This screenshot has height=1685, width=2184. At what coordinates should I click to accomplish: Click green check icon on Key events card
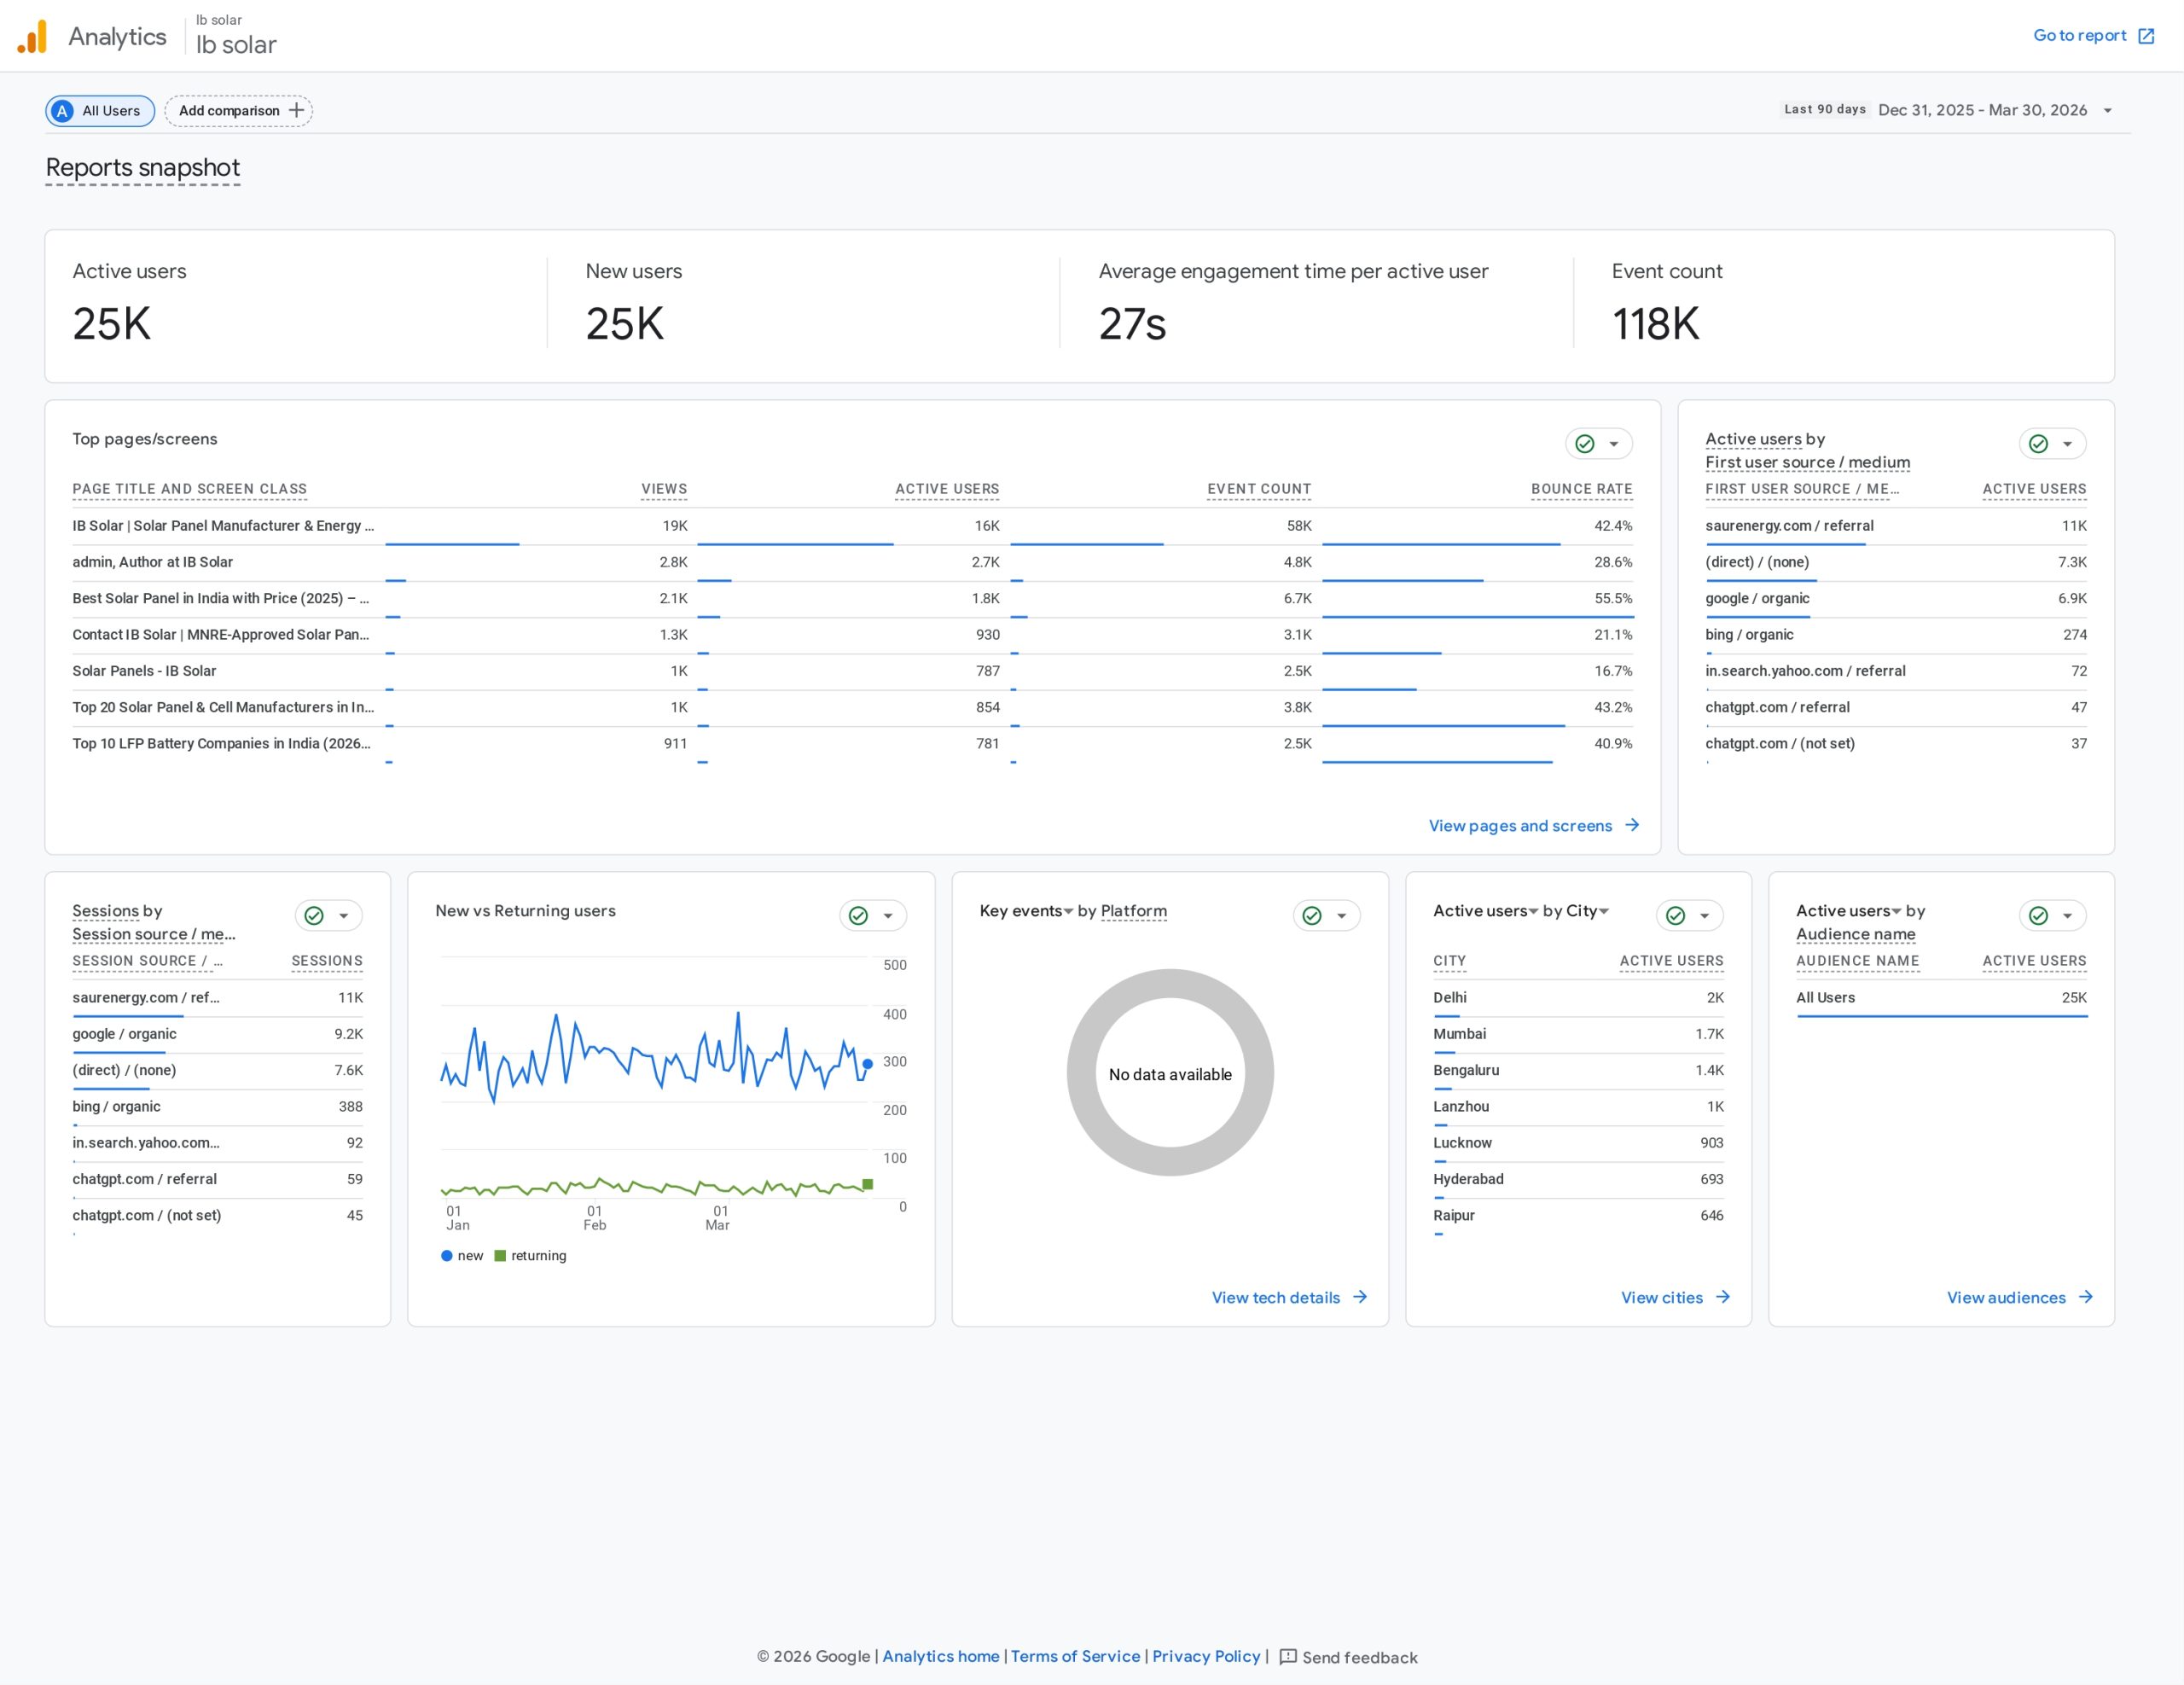[1312, 916]
